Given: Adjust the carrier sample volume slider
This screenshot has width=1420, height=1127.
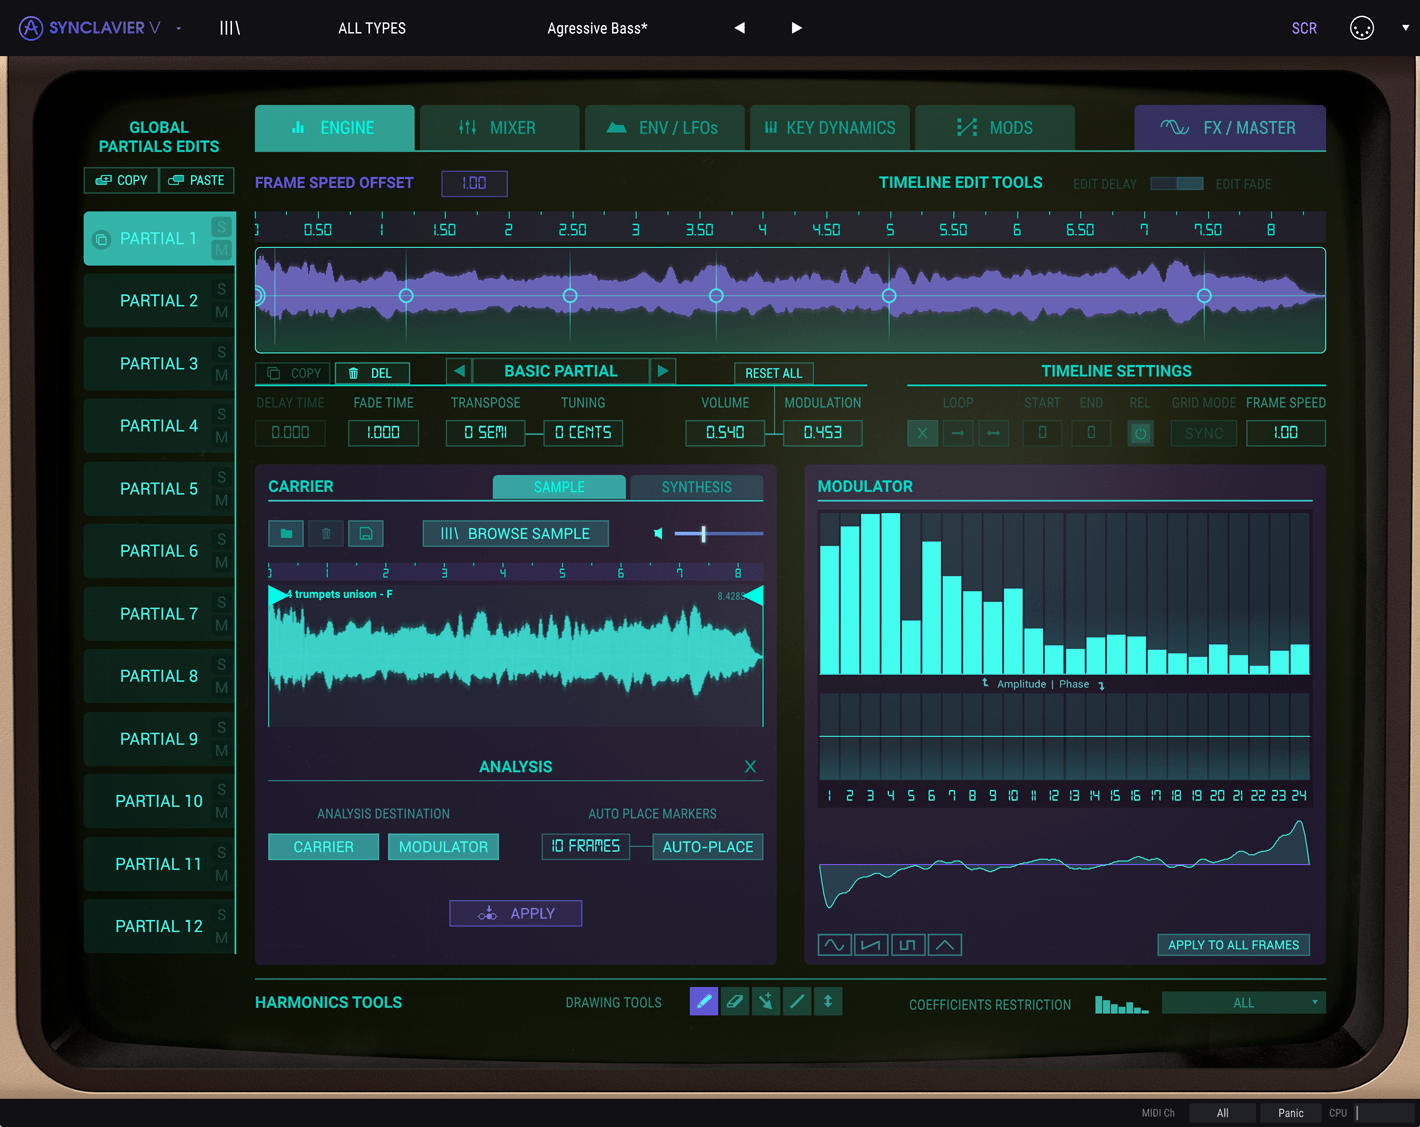Looking at the screenshot, I should tap(704, 534).
